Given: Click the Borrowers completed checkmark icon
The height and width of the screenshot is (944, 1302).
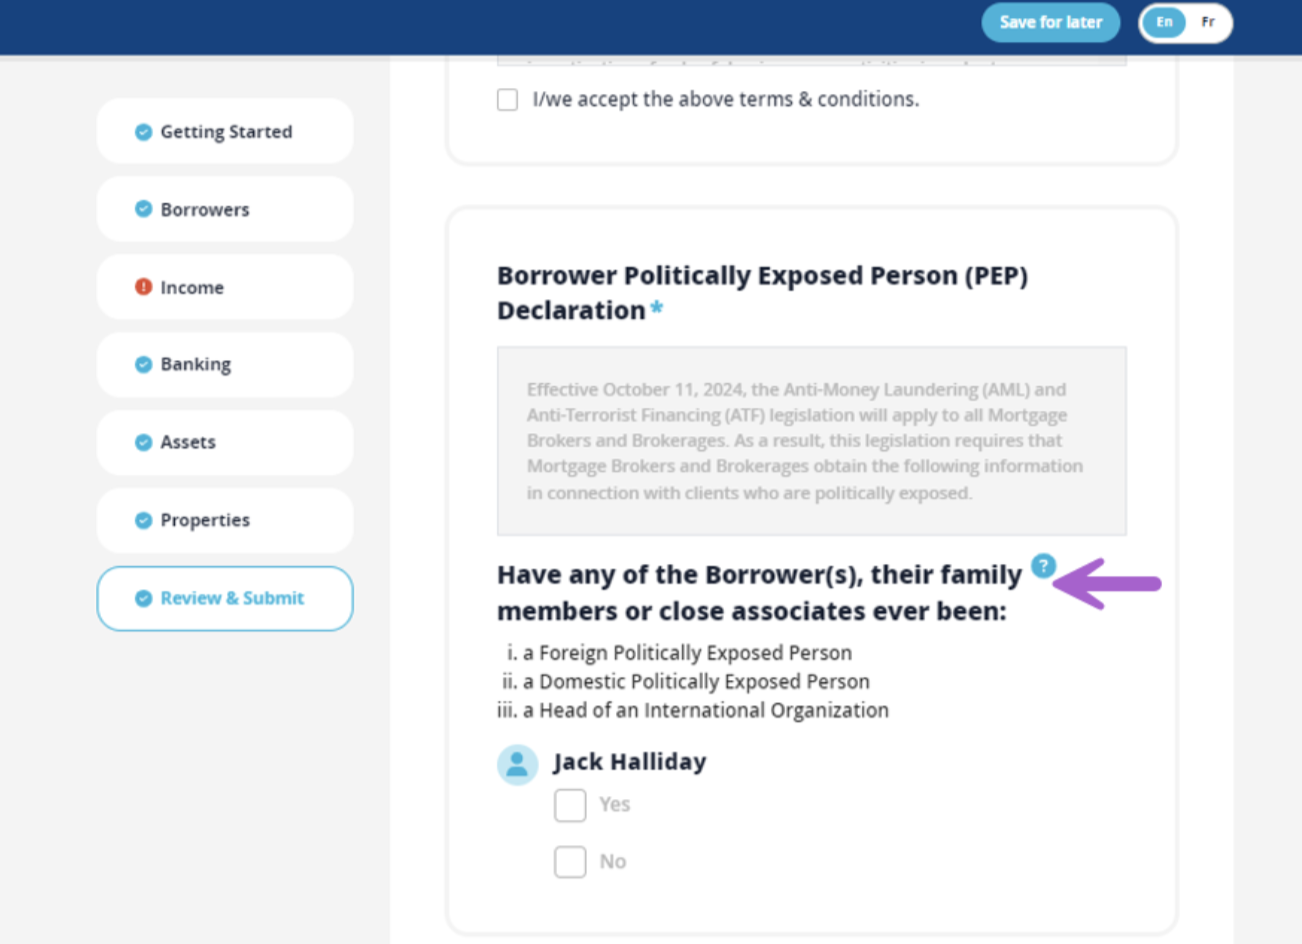Looking at the screenshot, I should 143,209.
